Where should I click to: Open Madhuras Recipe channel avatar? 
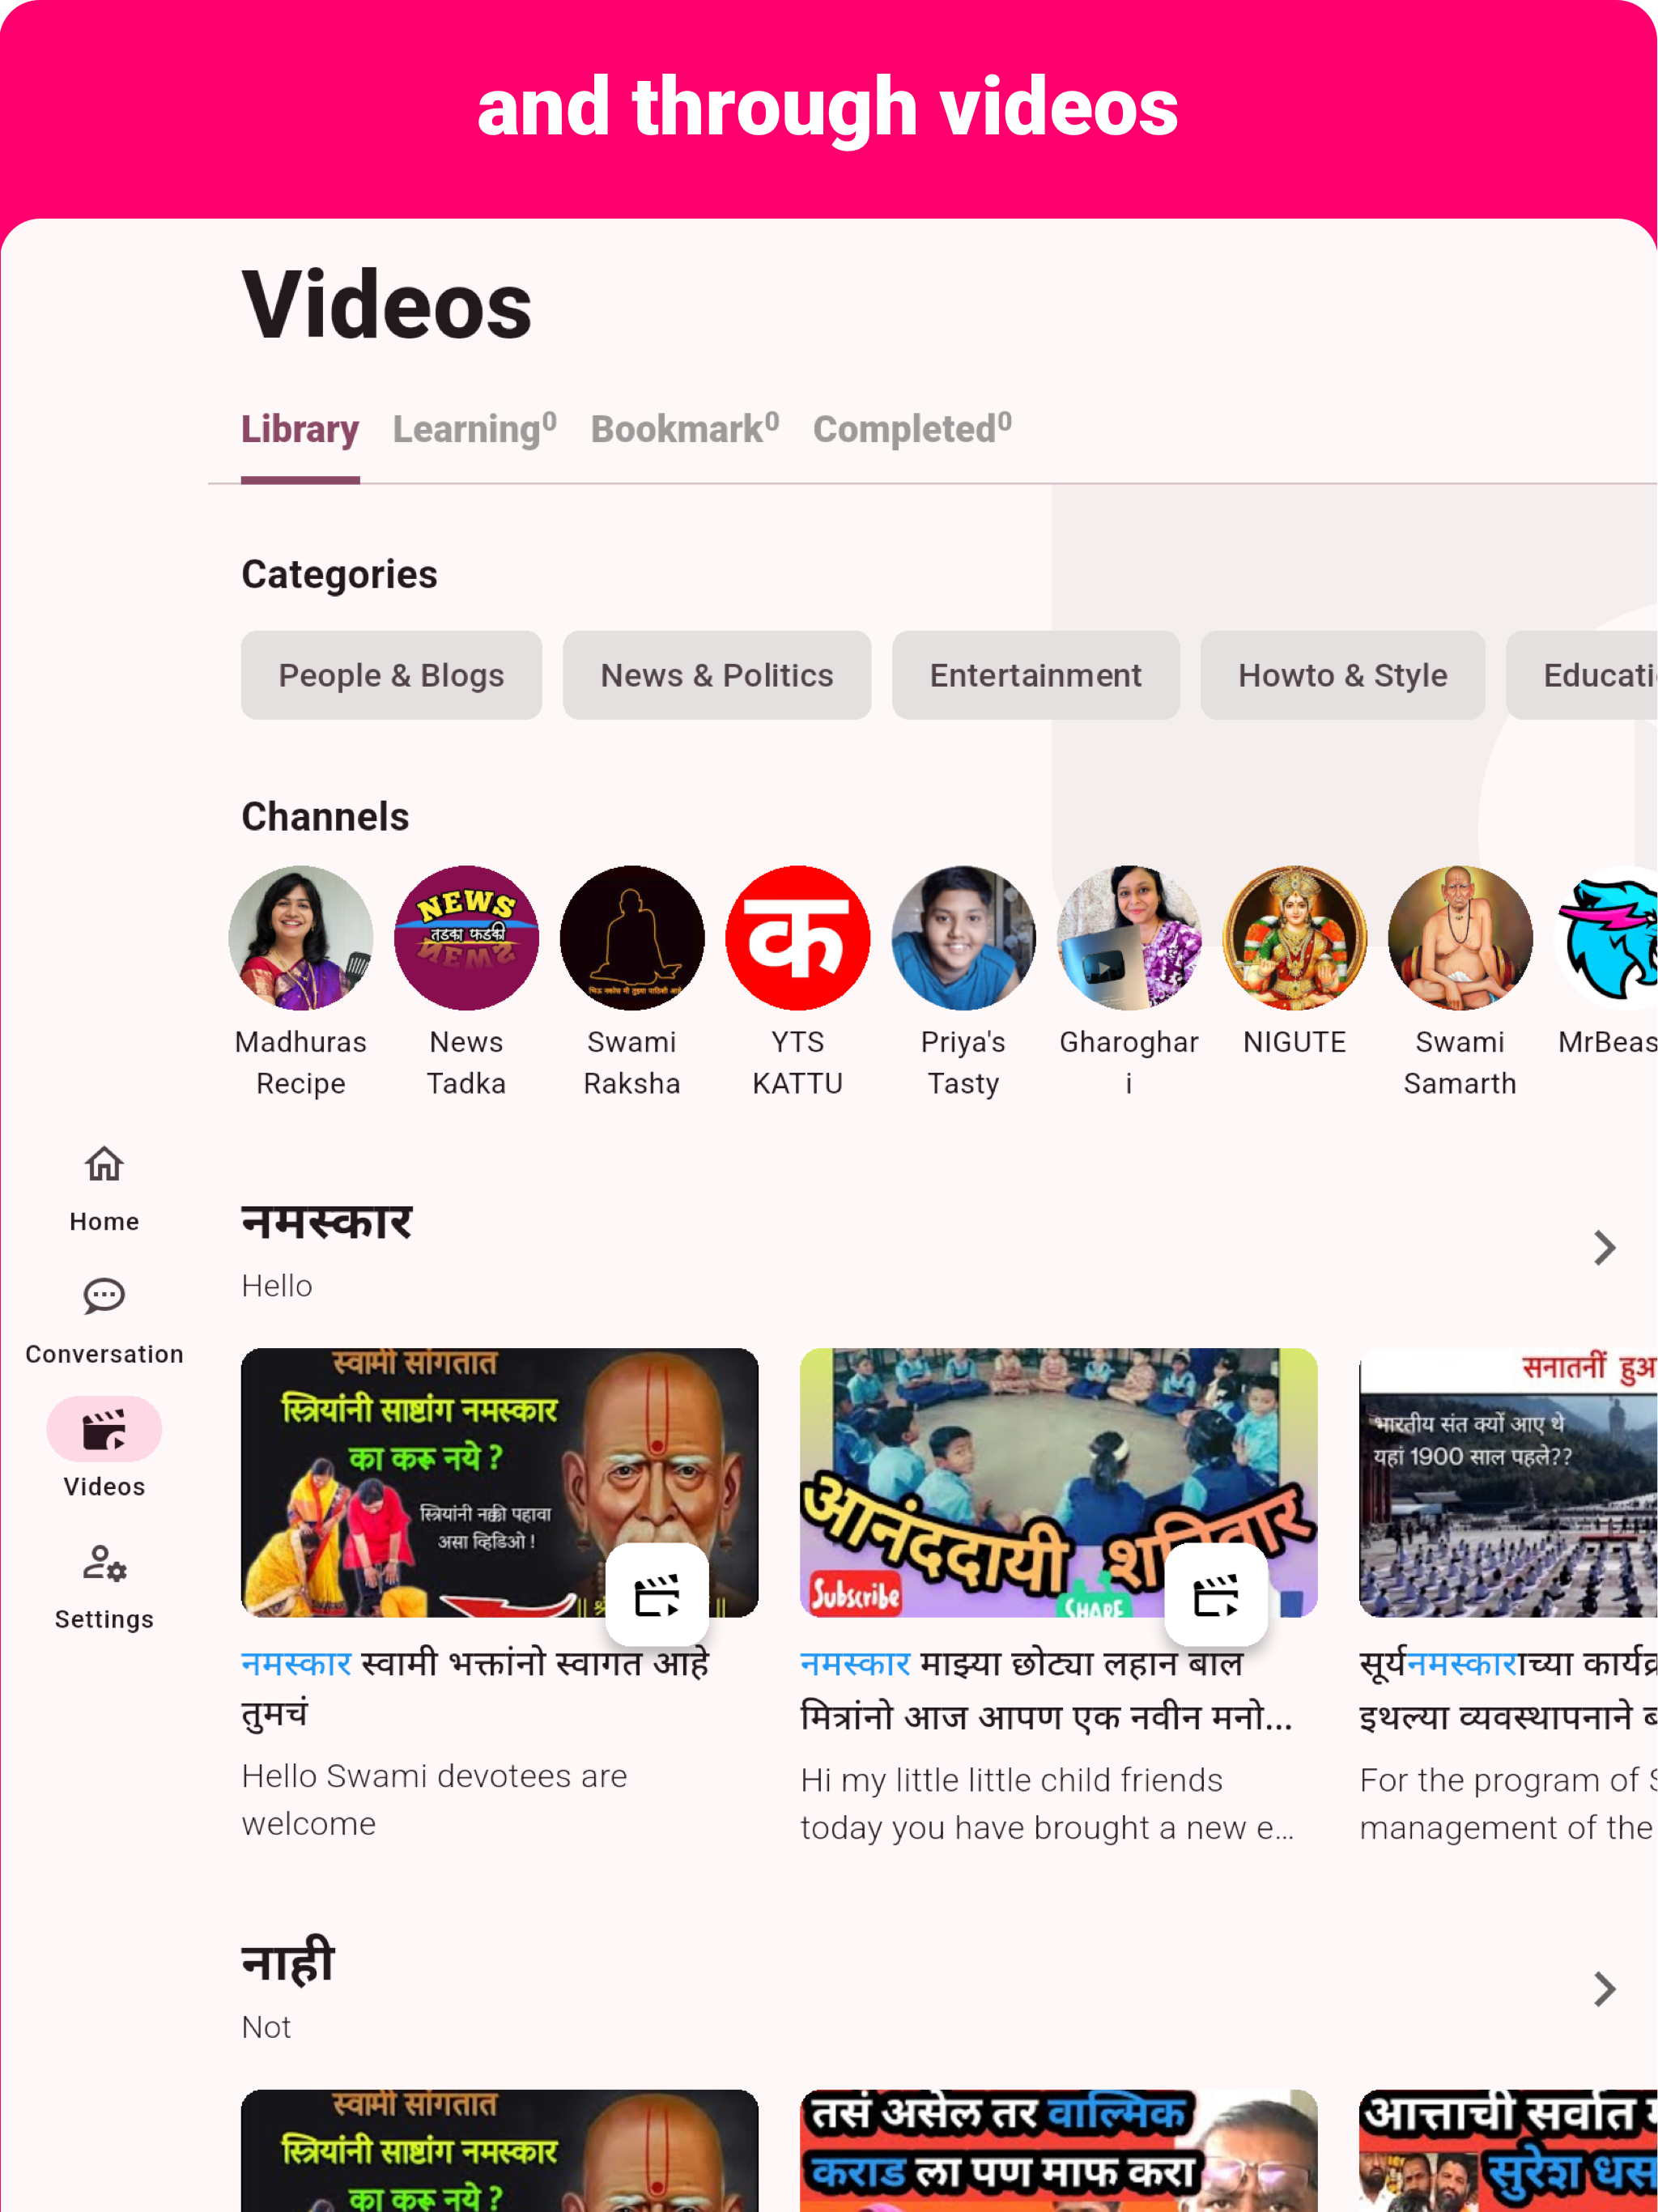click(301, 938)
